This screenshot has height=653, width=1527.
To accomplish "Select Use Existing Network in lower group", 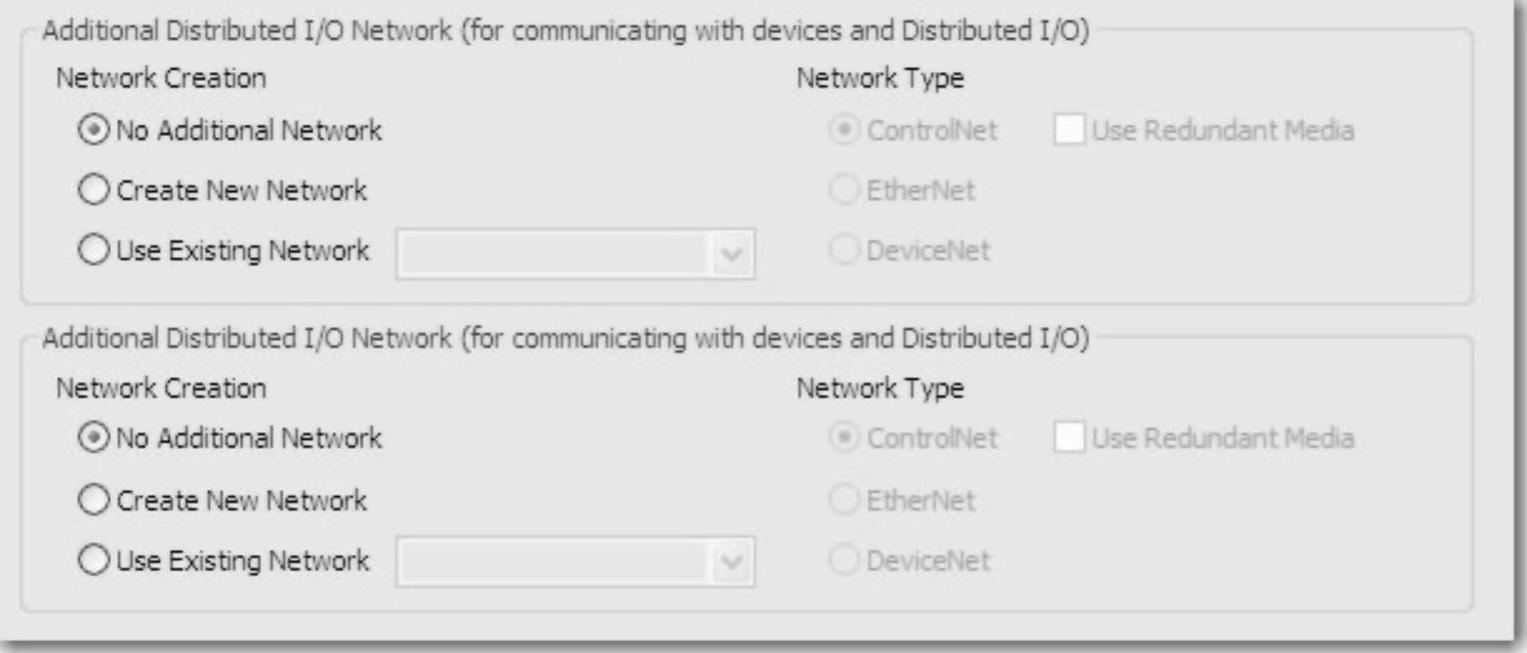I will (x=92, y=561).
